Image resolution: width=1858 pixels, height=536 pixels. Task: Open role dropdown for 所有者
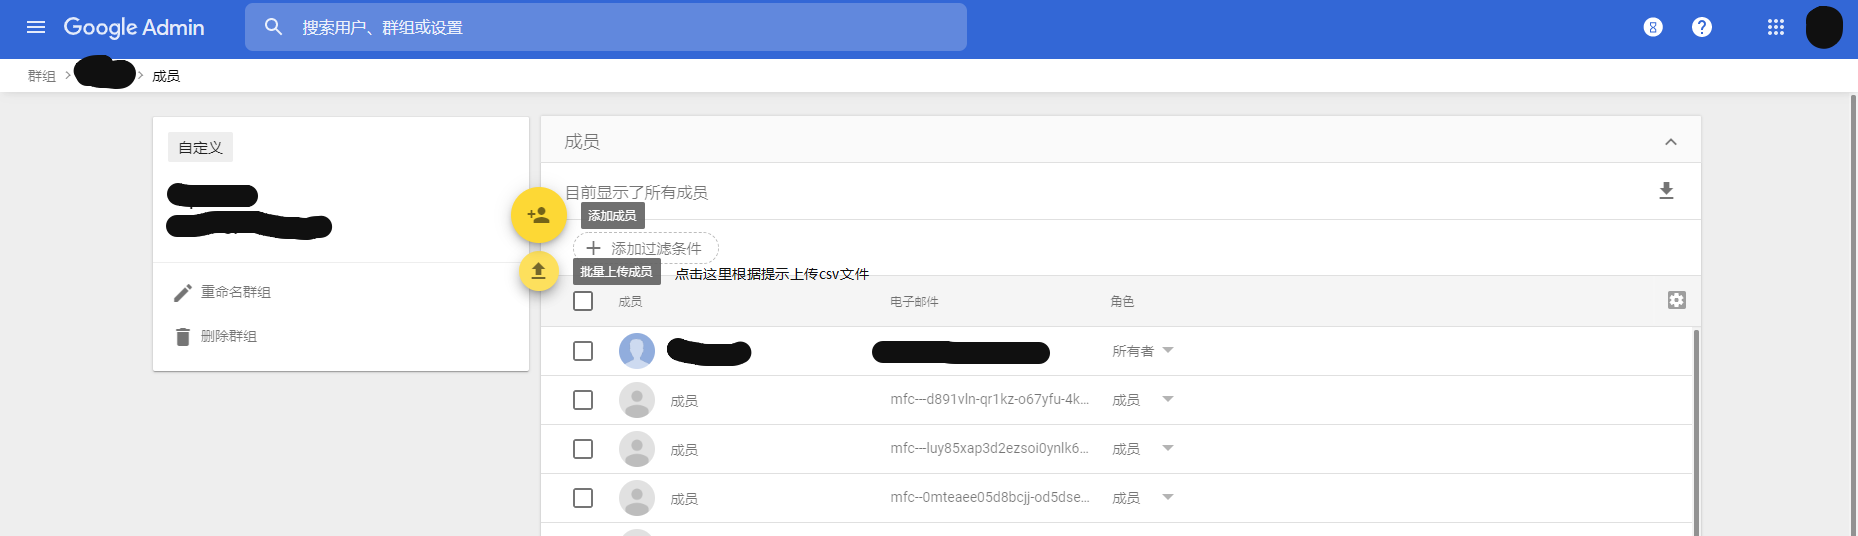(1167, 351)
